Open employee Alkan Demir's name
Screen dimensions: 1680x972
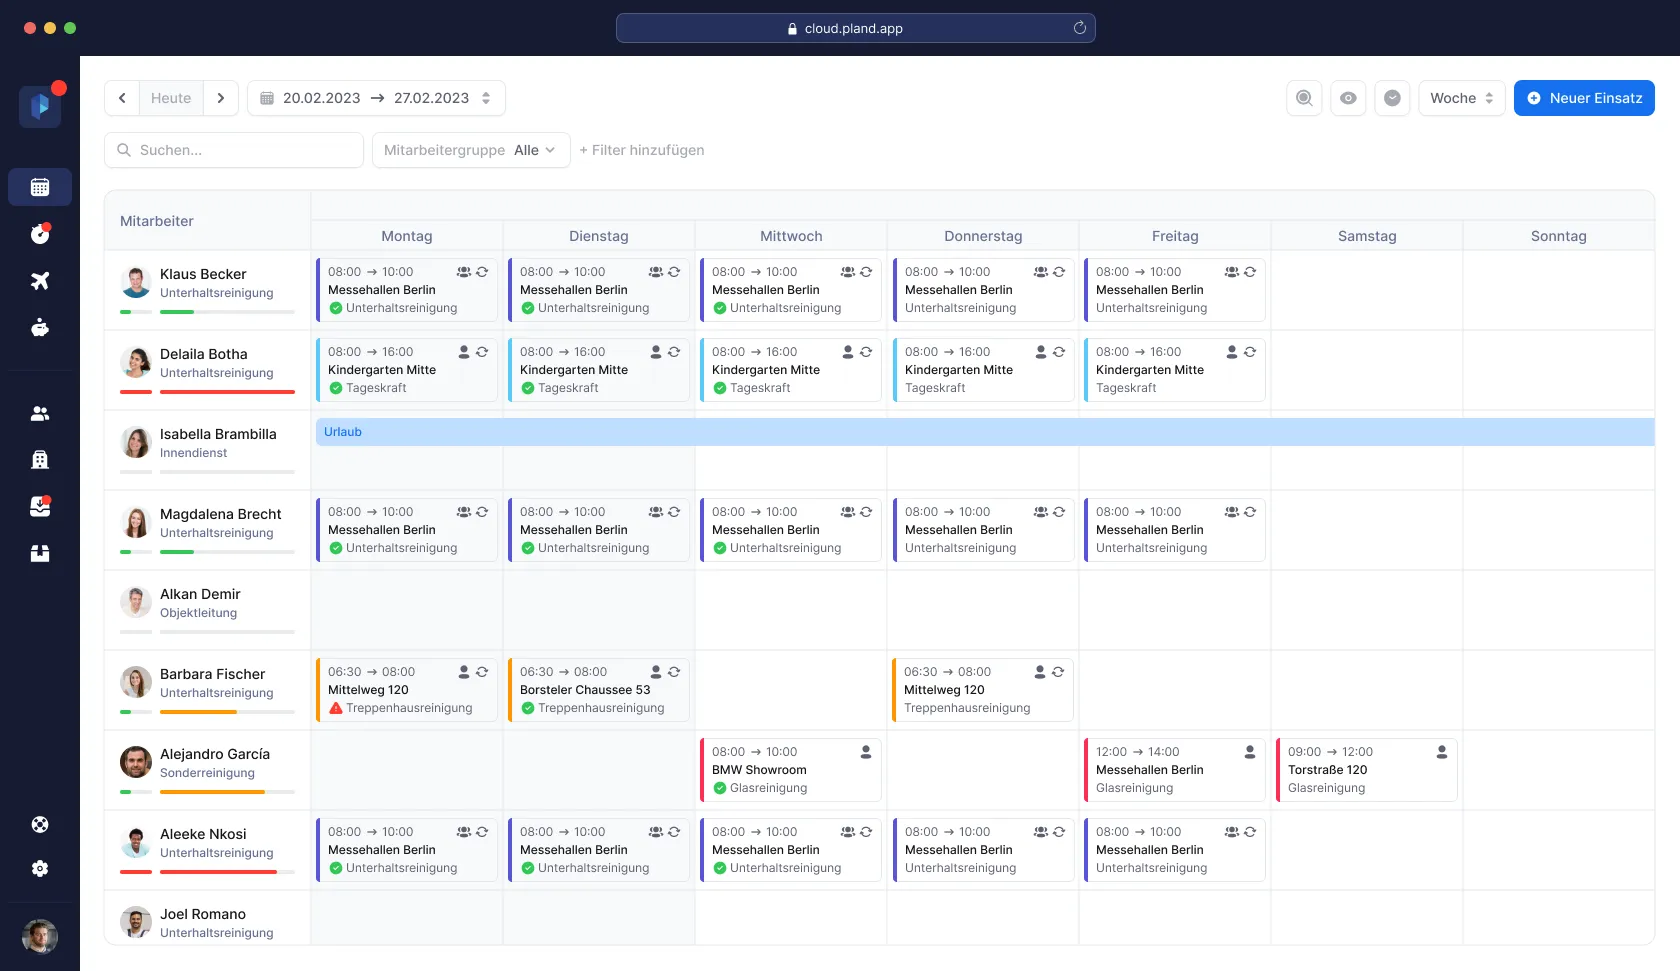point(200,594)
